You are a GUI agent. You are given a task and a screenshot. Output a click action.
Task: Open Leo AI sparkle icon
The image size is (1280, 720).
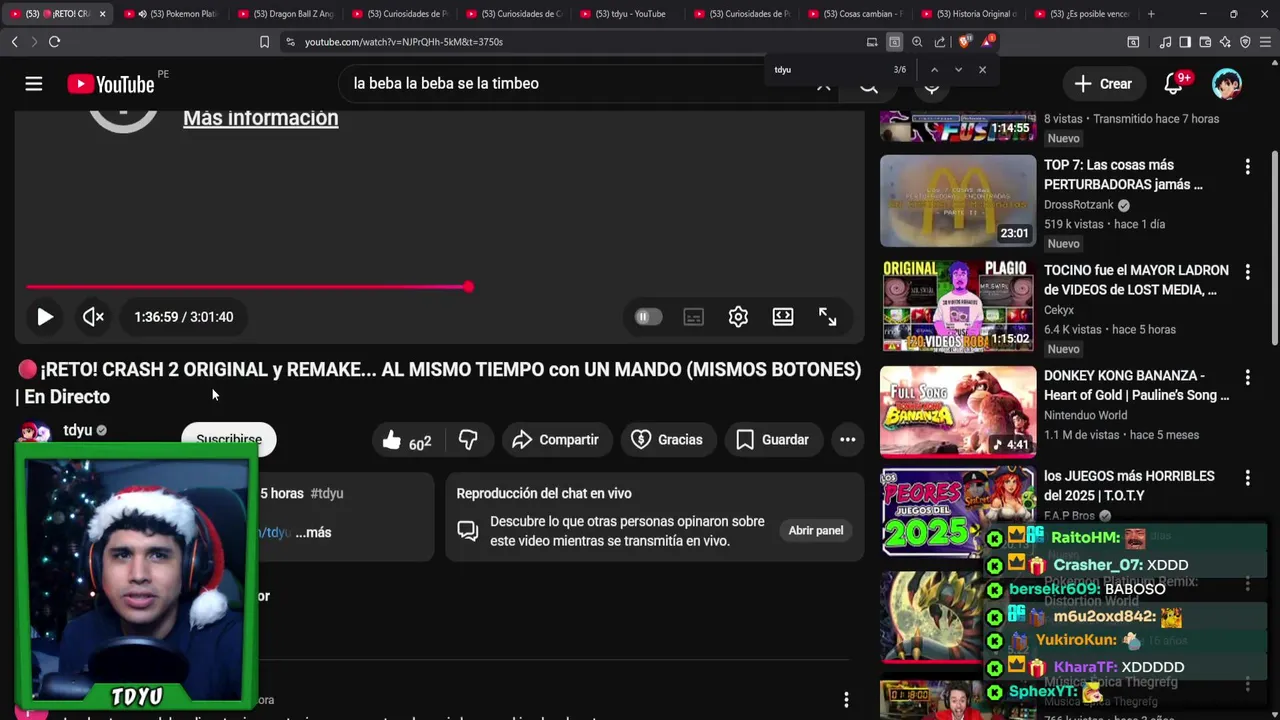pos(1225,42)
